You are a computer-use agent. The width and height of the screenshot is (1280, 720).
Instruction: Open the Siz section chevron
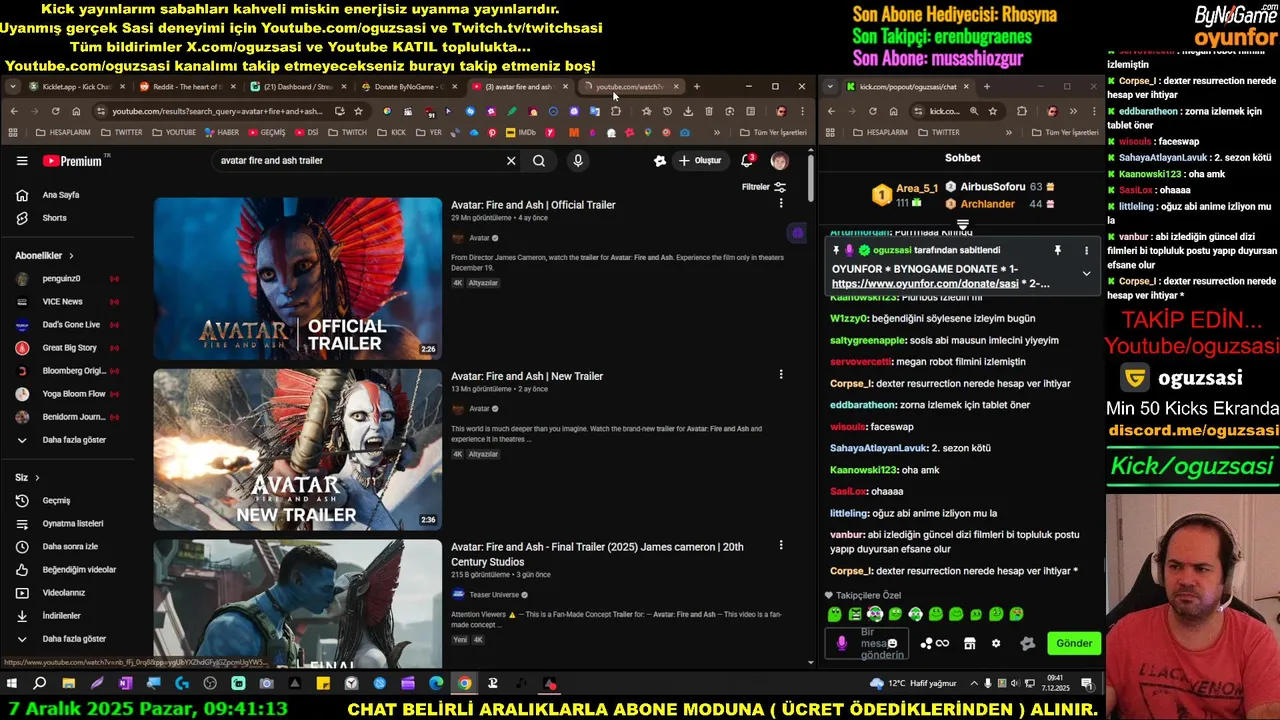[x=37, y=478]
